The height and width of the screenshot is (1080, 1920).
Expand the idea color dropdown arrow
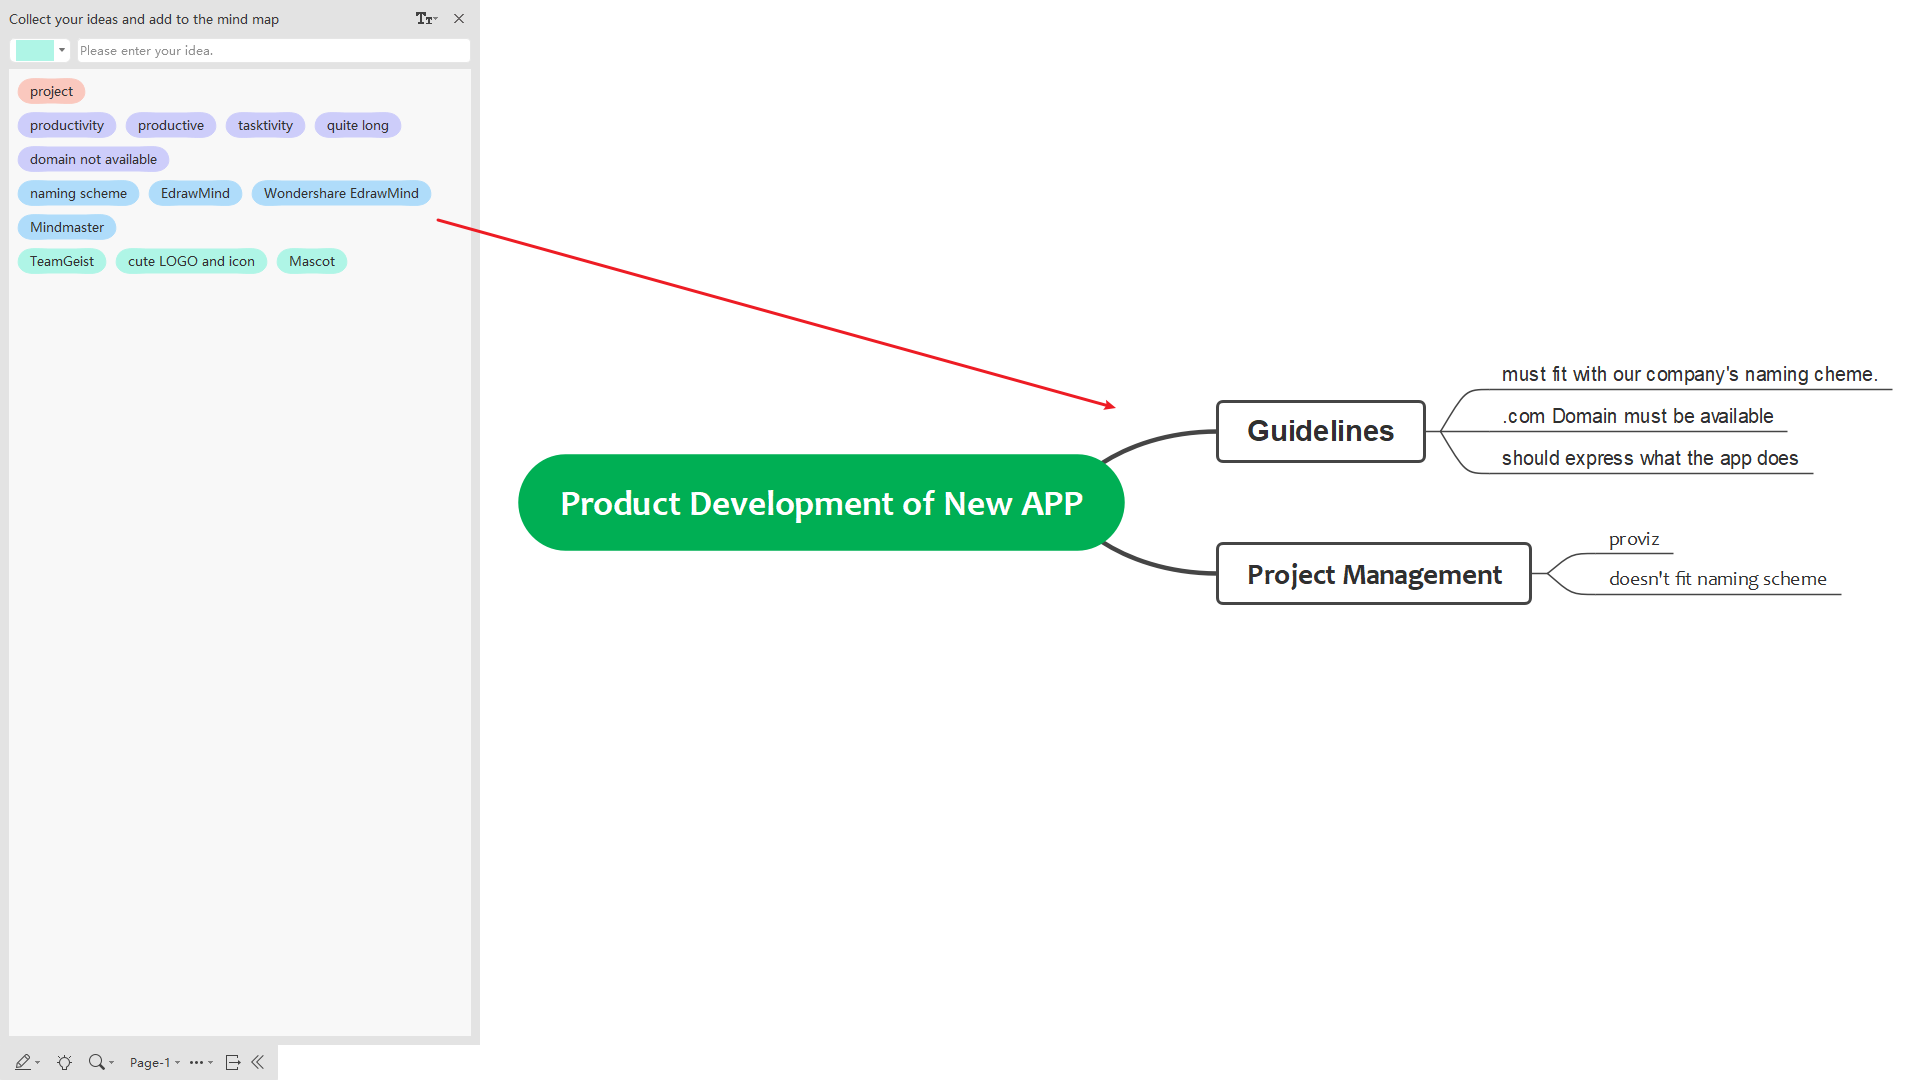pos(62,50)
